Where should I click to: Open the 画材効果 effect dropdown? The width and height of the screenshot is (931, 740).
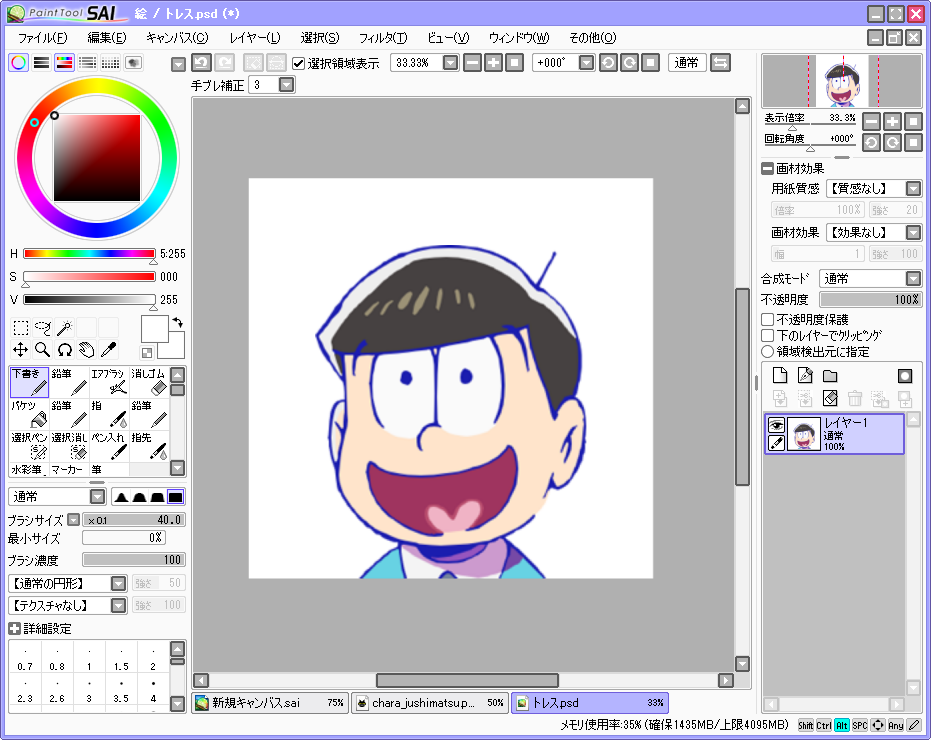click(913, 232)
